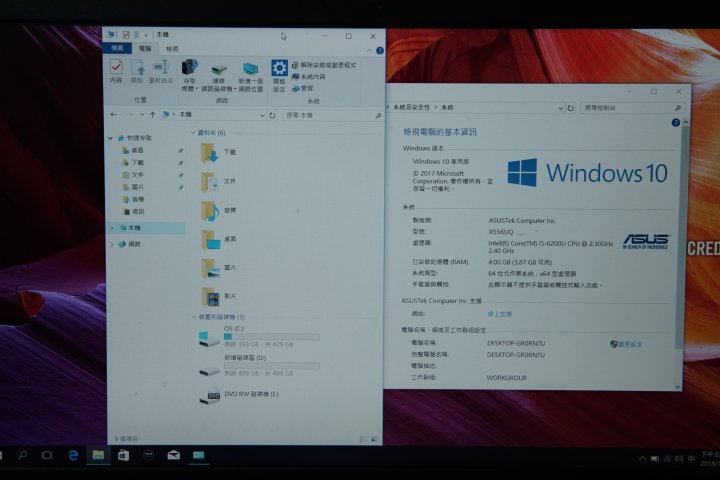Click the Task View taskbar icon

pyautogui.click(x=47, y=455)
